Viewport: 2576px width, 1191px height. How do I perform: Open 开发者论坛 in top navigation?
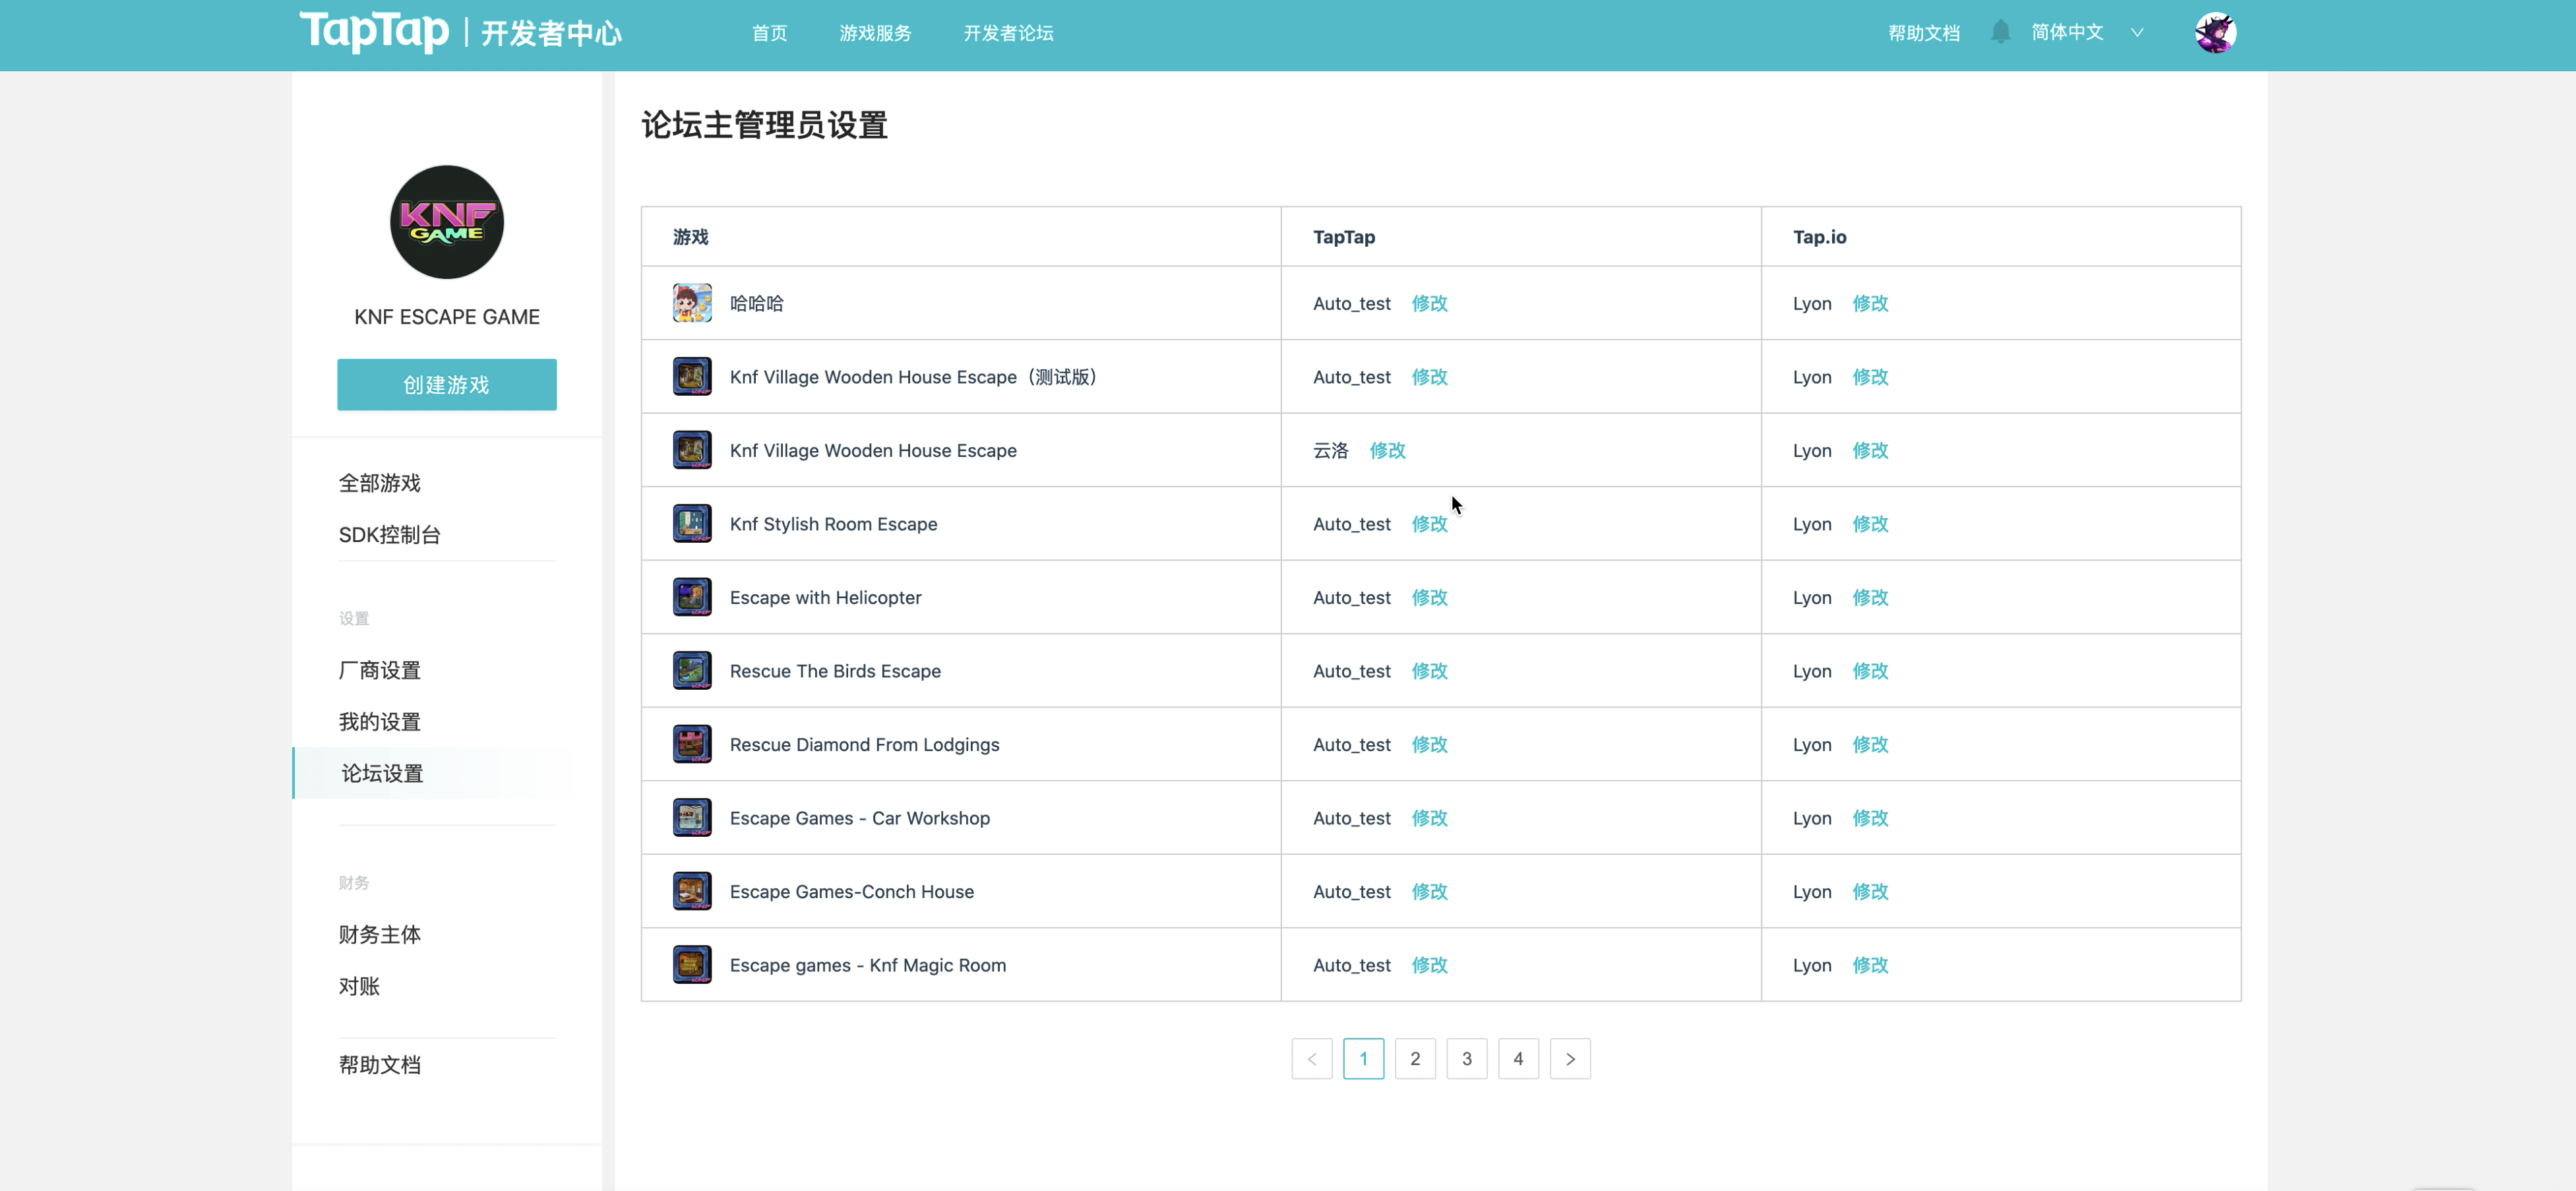[1008, 33]
